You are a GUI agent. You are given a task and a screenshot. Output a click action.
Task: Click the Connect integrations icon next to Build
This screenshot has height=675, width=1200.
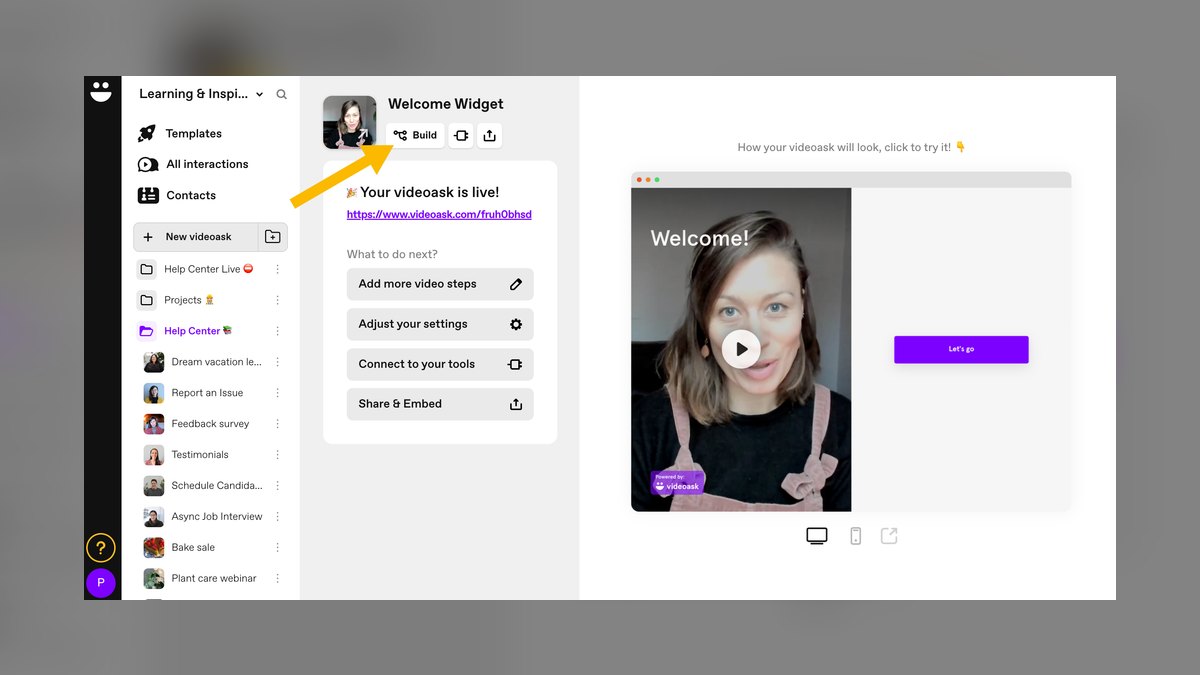coord(461,135)
